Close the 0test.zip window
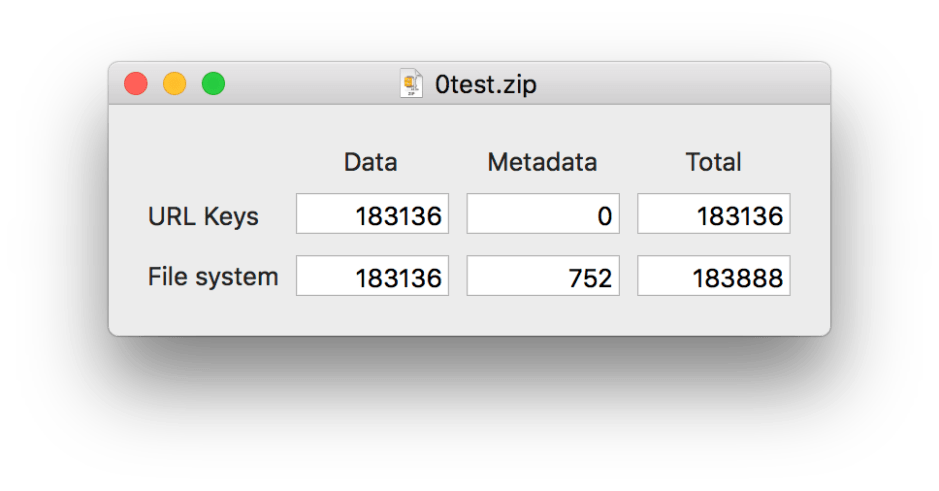Image resolution: width=939 pixels, height=491 pixels. [x=136, y=84]
